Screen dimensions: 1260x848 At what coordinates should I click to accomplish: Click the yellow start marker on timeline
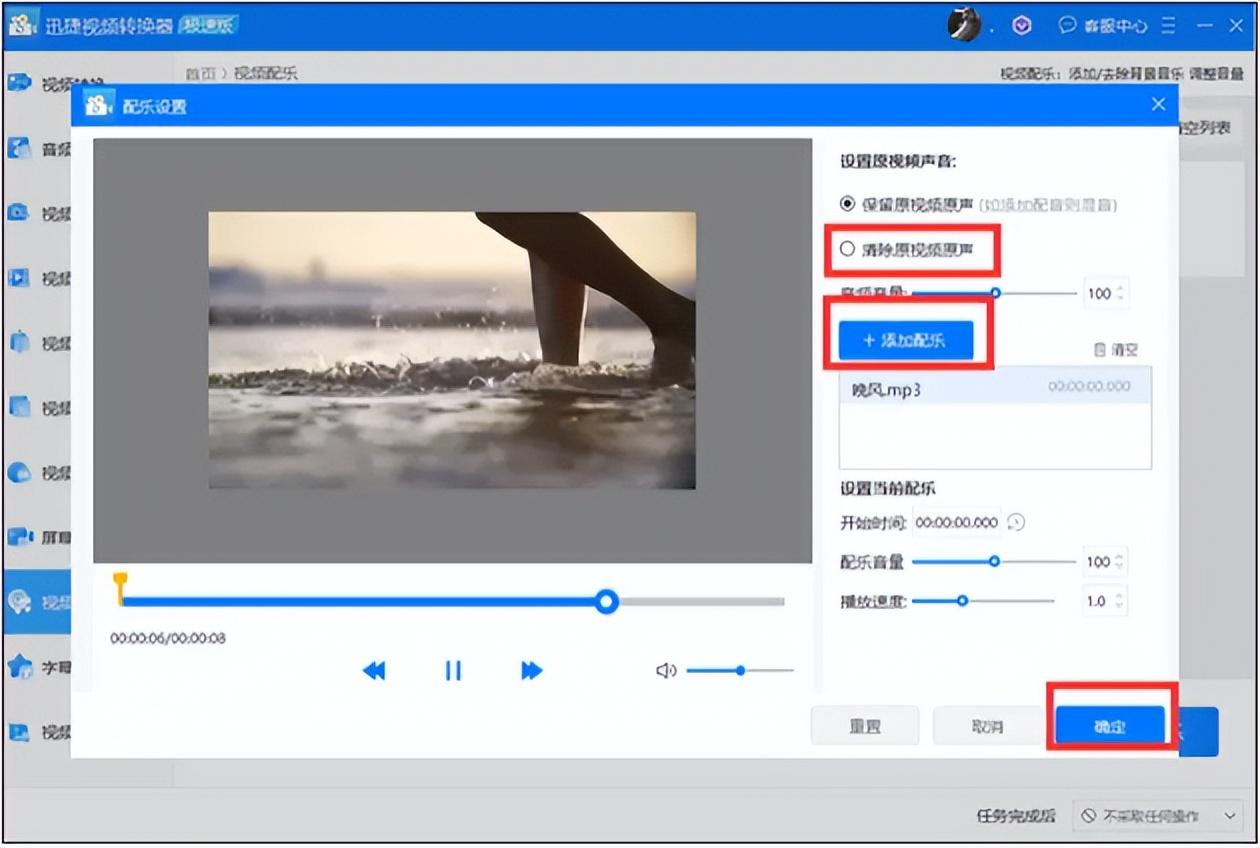click(x=120, y=588)
